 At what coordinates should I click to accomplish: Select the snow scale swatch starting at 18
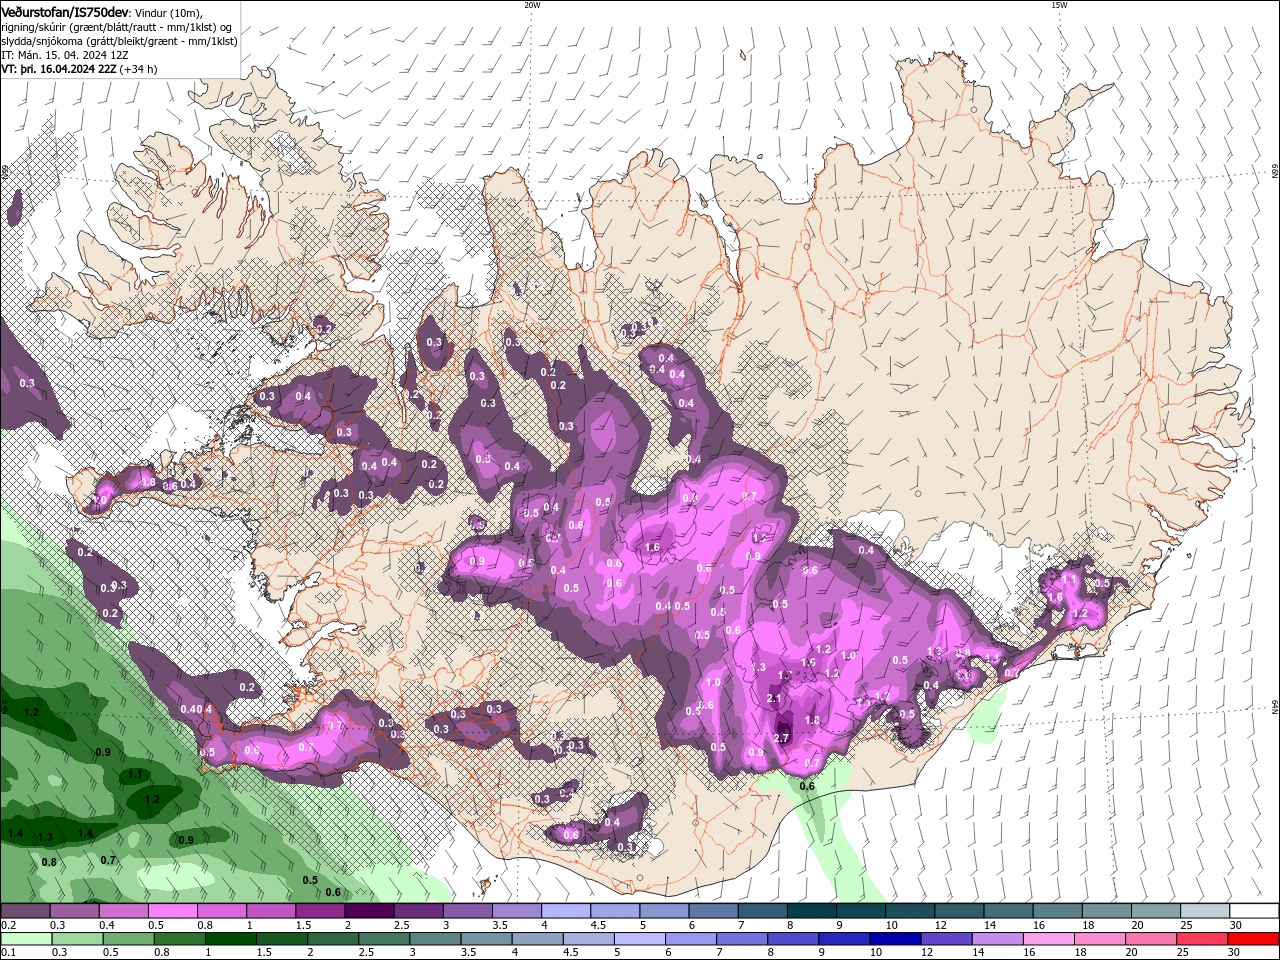pyautogui.click(x=1107, y=911)
